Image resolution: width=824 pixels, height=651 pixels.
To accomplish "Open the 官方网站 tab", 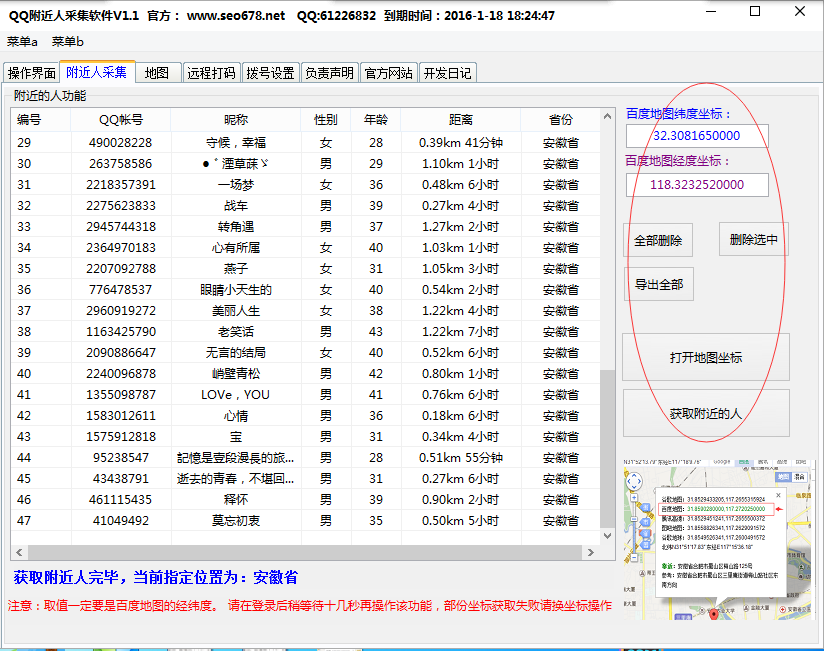I will pyautogui.click(x=388, y=73).
